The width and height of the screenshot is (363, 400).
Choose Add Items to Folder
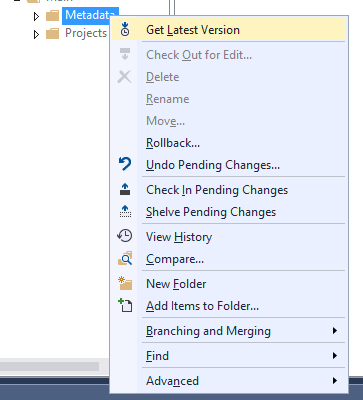229,306
